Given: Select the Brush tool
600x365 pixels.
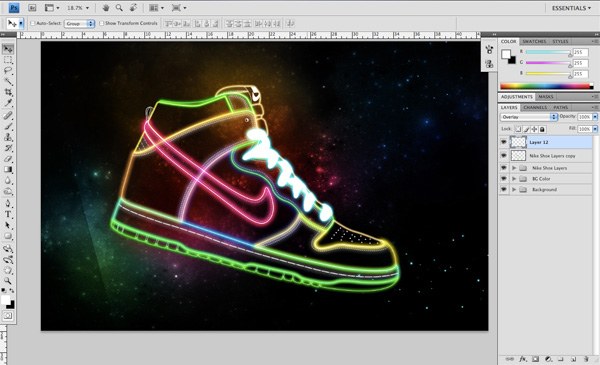Looking at the screenshot, I should (x=8, y=126).
